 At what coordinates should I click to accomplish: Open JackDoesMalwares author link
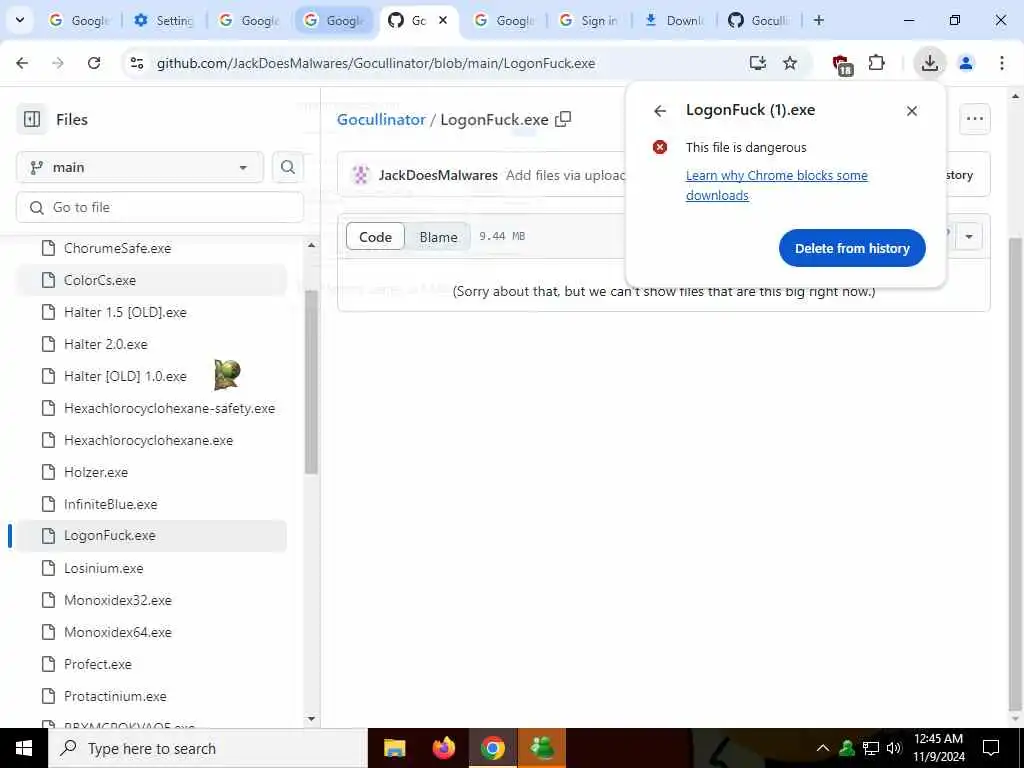click(438, 175)
